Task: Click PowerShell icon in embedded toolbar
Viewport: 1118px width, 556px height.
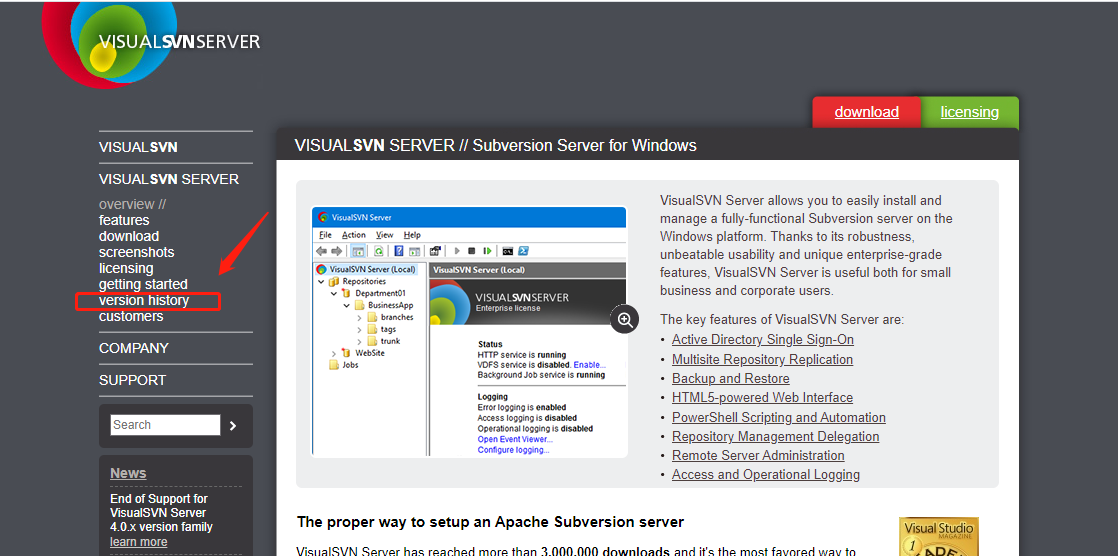Action: pyautogui.click(x=523, y=251)
